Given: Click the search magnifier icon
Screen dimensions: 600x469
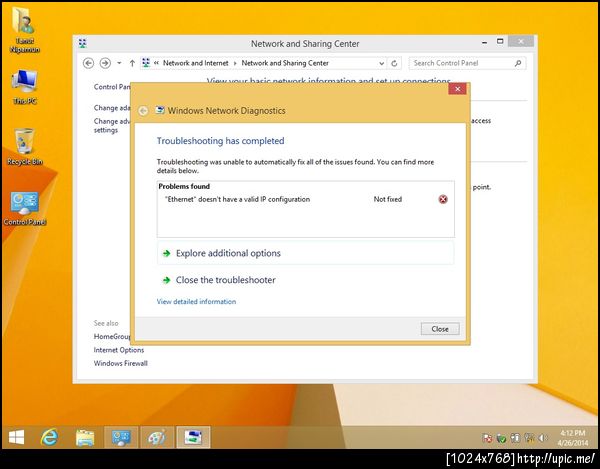Looking at the screenshot, I should pos(518,63).
